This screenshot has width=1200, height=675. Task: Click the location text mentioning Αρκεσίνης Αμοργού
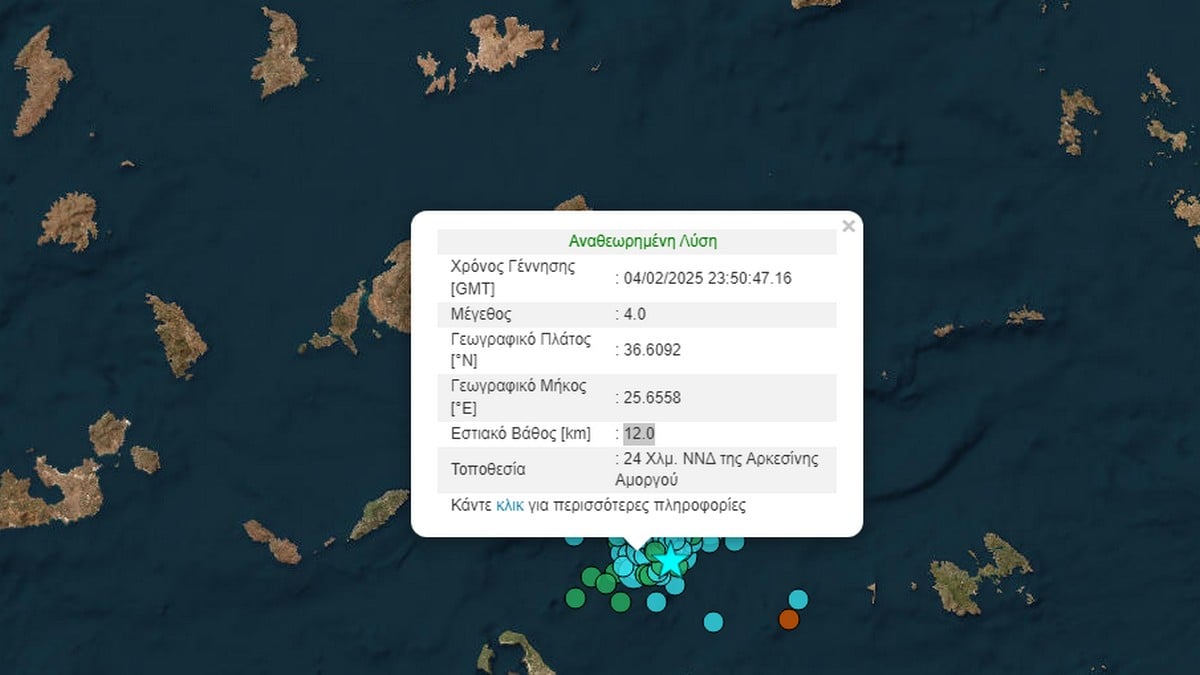pos(721,469)
